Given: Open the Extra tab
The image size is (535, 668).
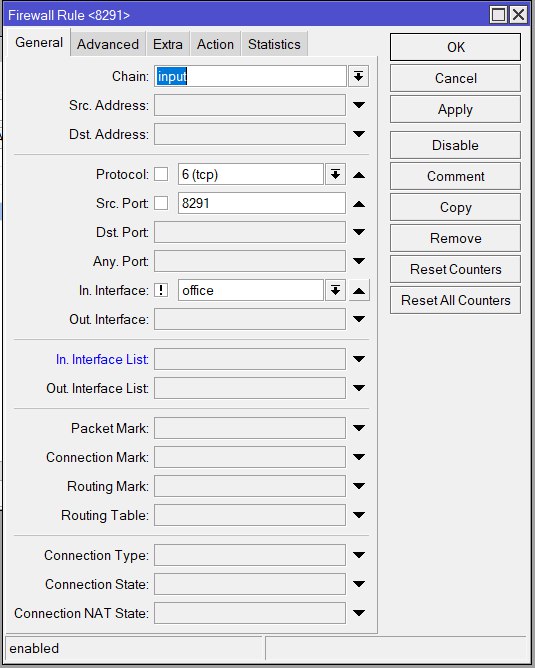Looking at the screenshot, I should click(167, 44).
